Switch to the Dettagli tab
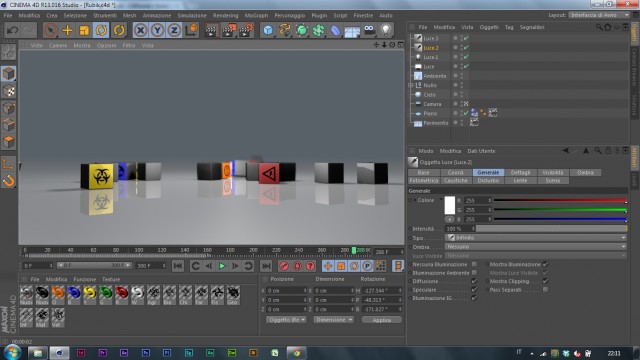 pos(520,173)
